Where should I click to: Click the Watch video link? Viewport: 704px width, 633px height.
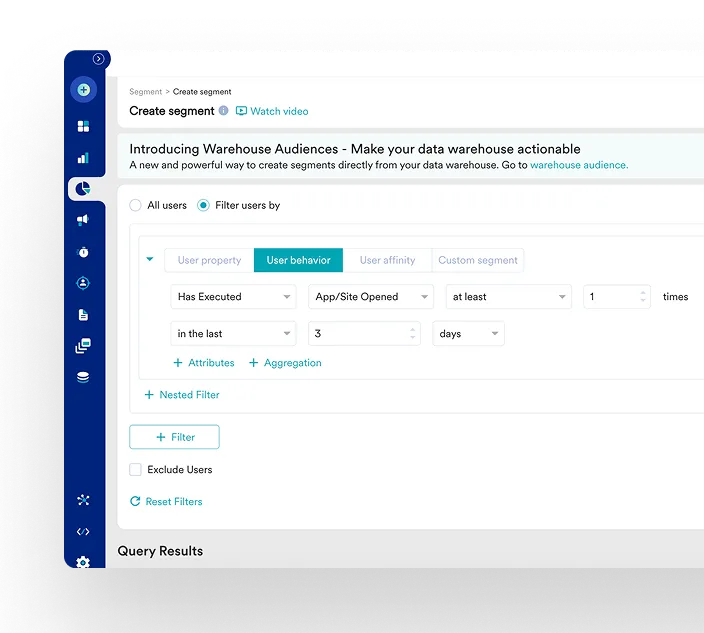[x=272, y=111]
